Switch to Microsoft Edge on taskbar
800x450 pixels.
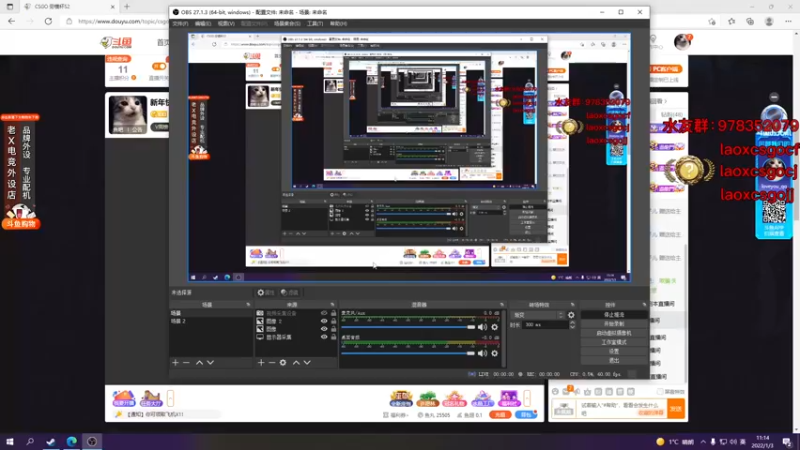[71, 441]
